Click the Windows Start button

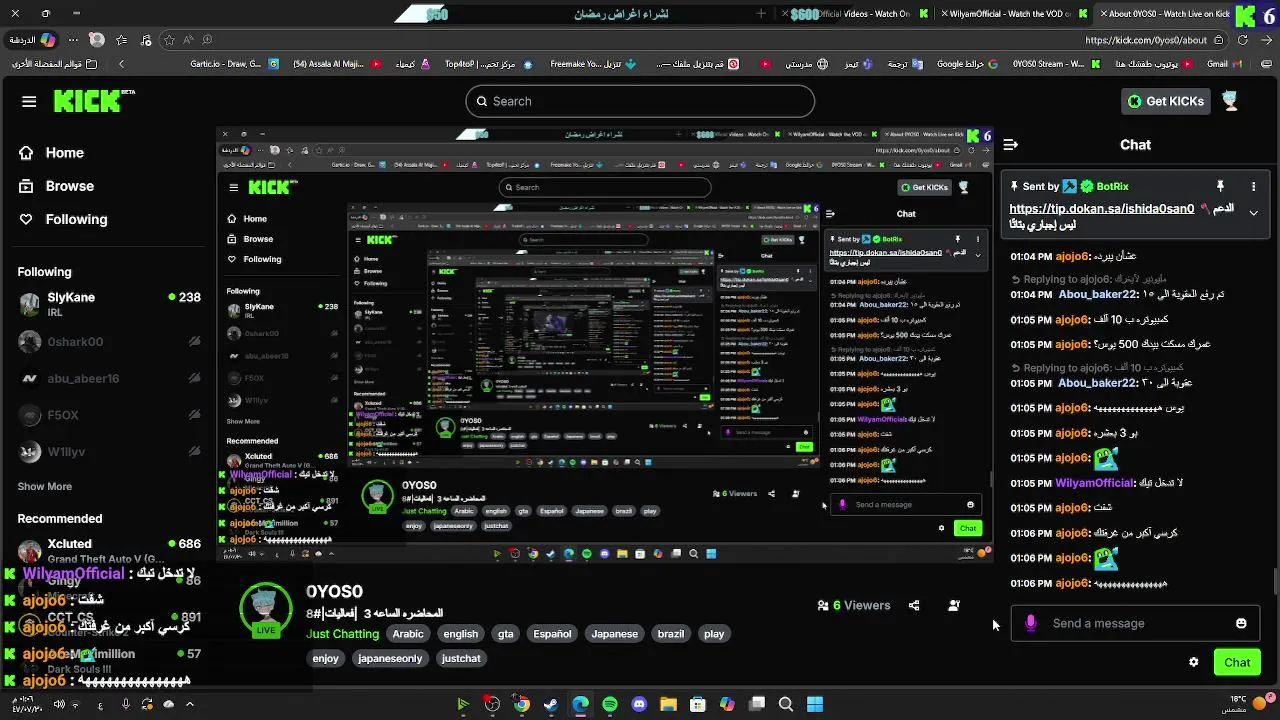815,704
